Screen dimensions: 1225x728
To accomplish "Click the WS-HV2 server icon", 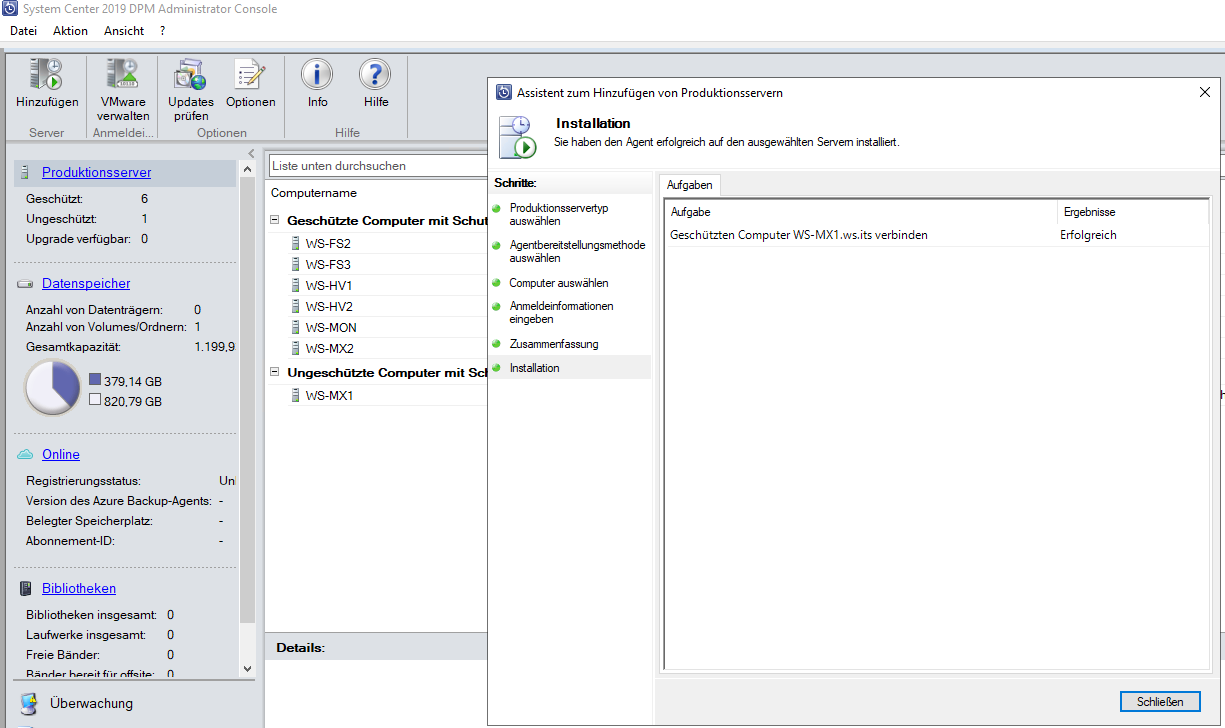I will click(x=295, y=306).
